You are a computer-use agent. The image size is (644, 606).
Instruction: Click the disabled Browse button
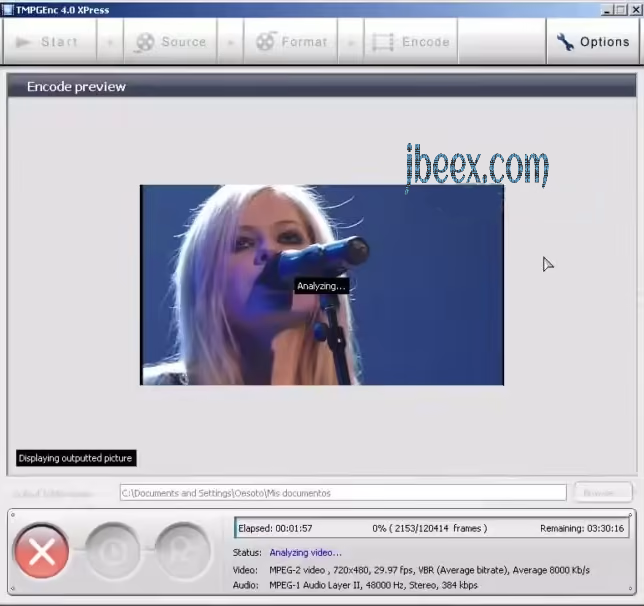click(x=603, y=492)
